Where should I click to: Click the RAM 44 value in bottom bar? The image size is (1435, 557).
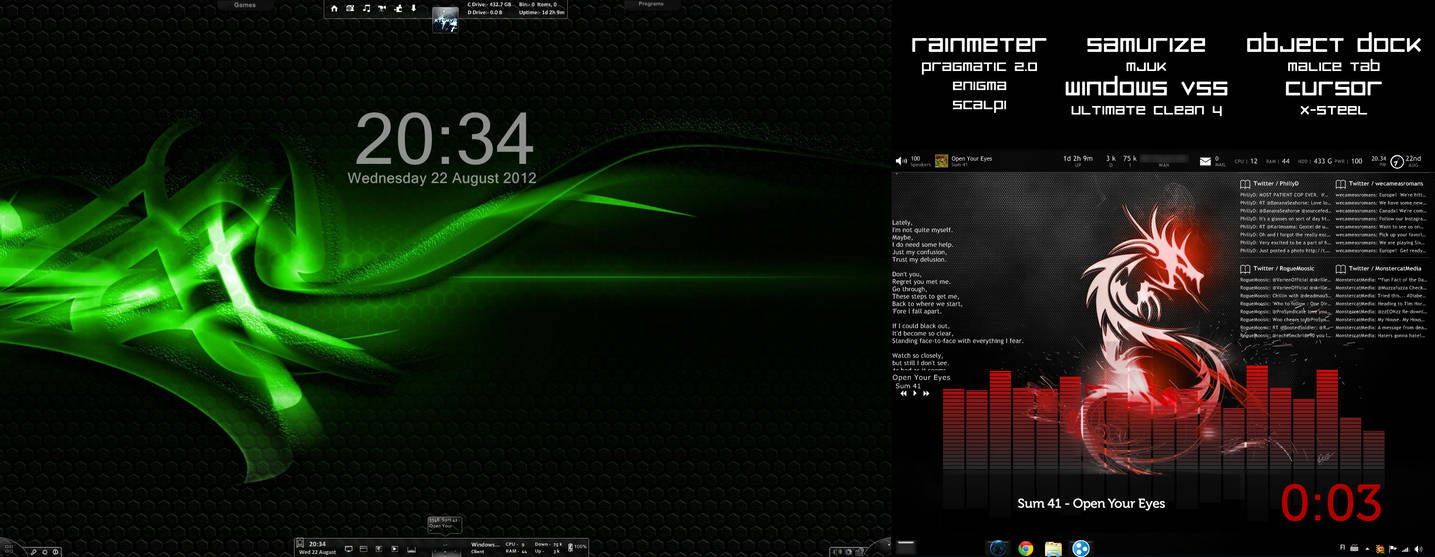click(516, 551)
